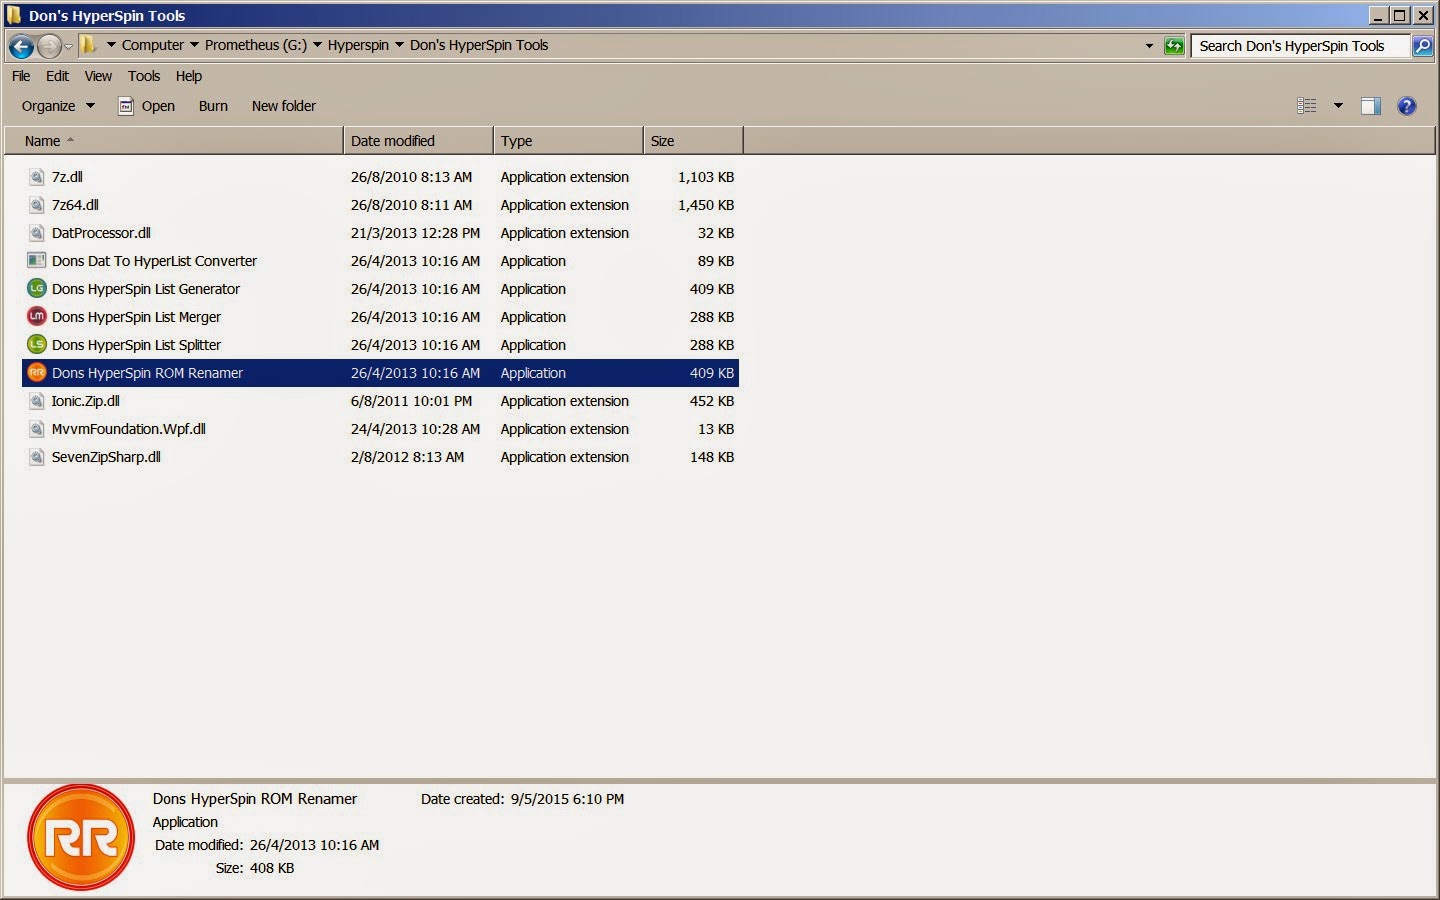
Task: Click the large RR preview thumbnail
Action: pyautogui.click(x=80, y=838)
